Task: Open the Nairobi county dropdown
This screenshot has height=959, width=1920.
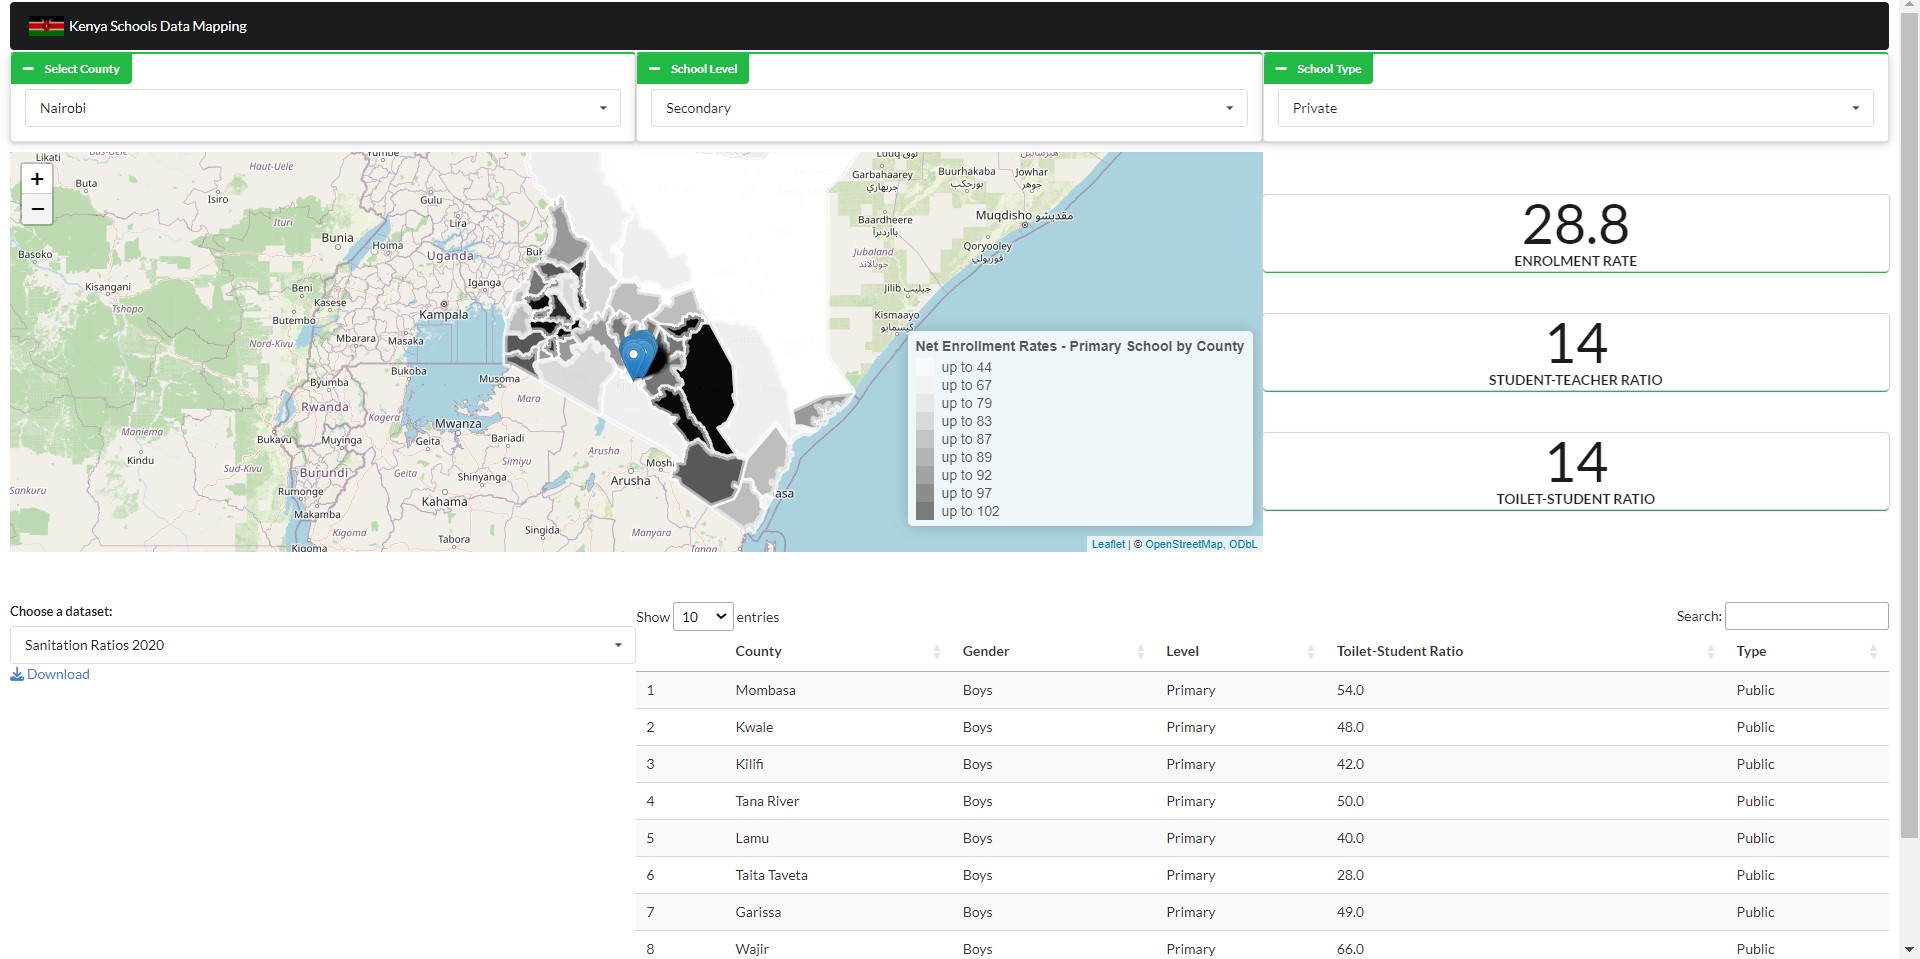Action: click(322, 108)
